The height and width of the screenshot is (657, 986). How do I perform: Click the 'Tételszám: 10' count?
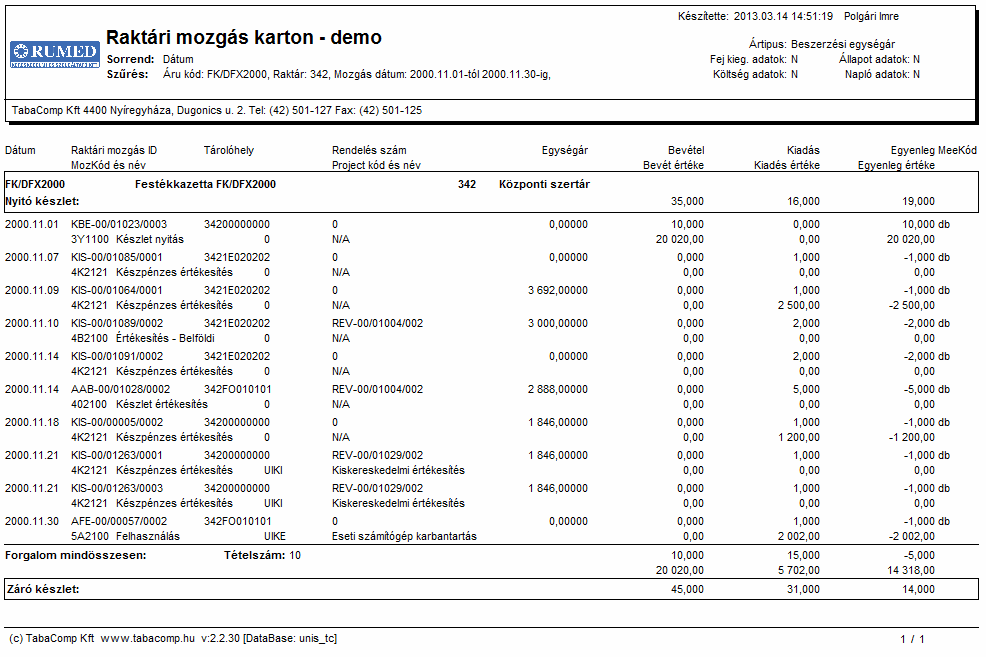pyautogui.click(x=262, y=555)
